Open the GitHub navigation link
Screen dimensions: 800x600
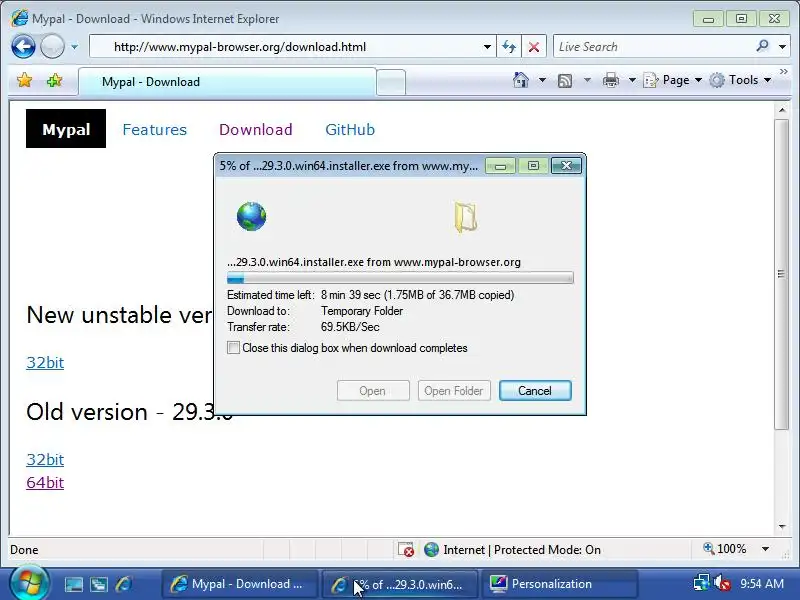tap(350, 130)
